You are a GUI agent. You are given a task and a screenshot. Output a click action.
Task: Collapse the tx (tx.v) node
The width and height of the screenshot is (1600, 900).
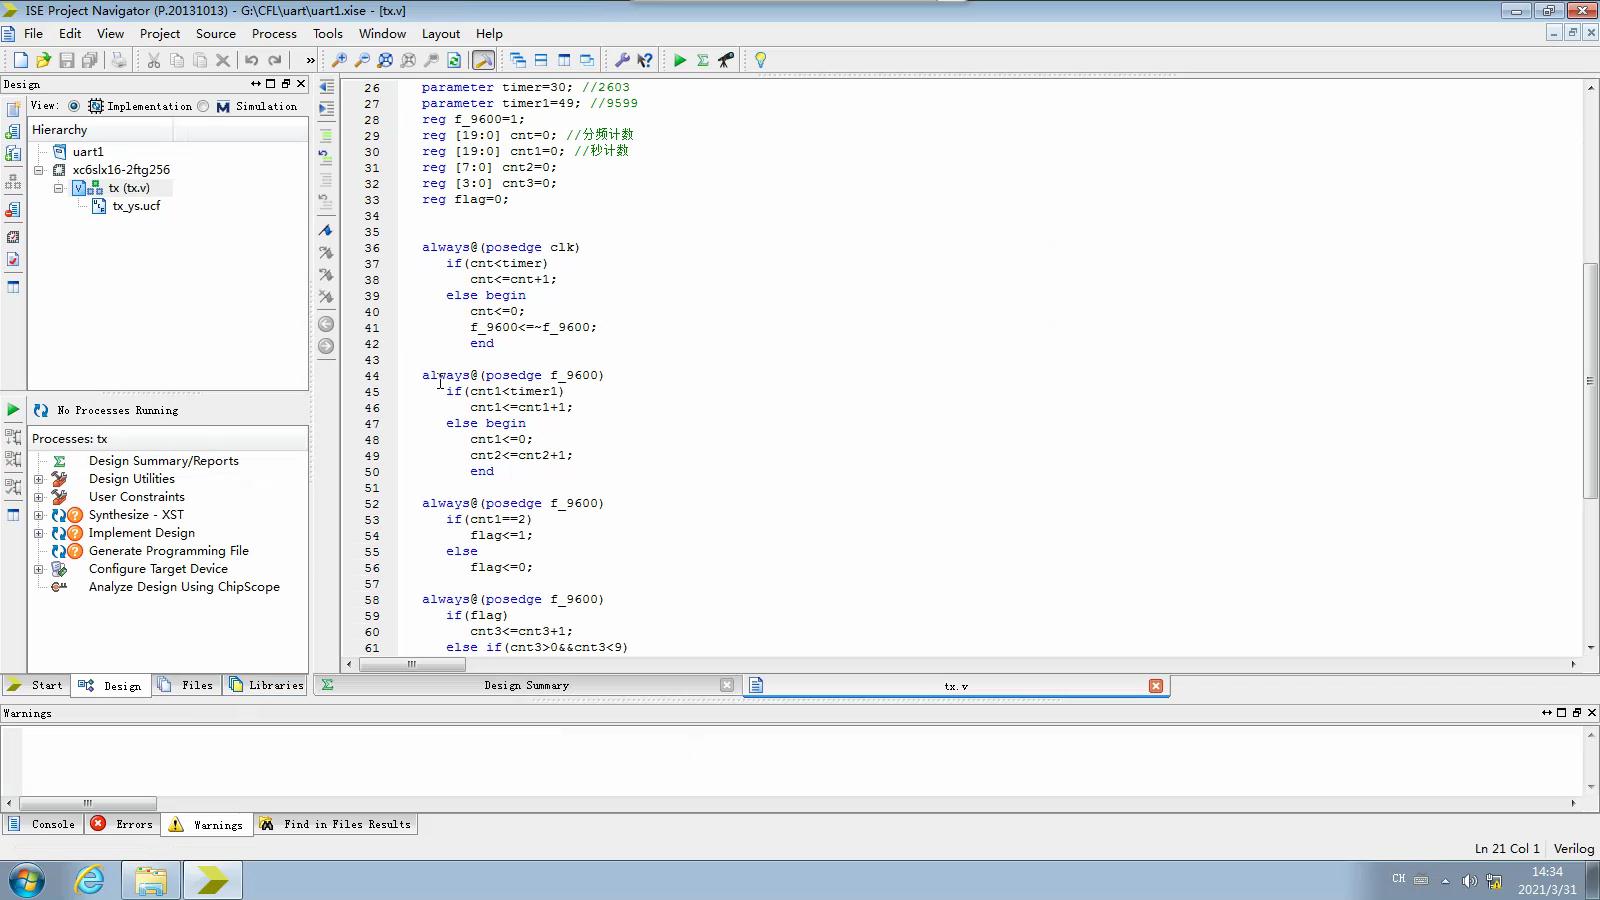[x=58, y=188]
